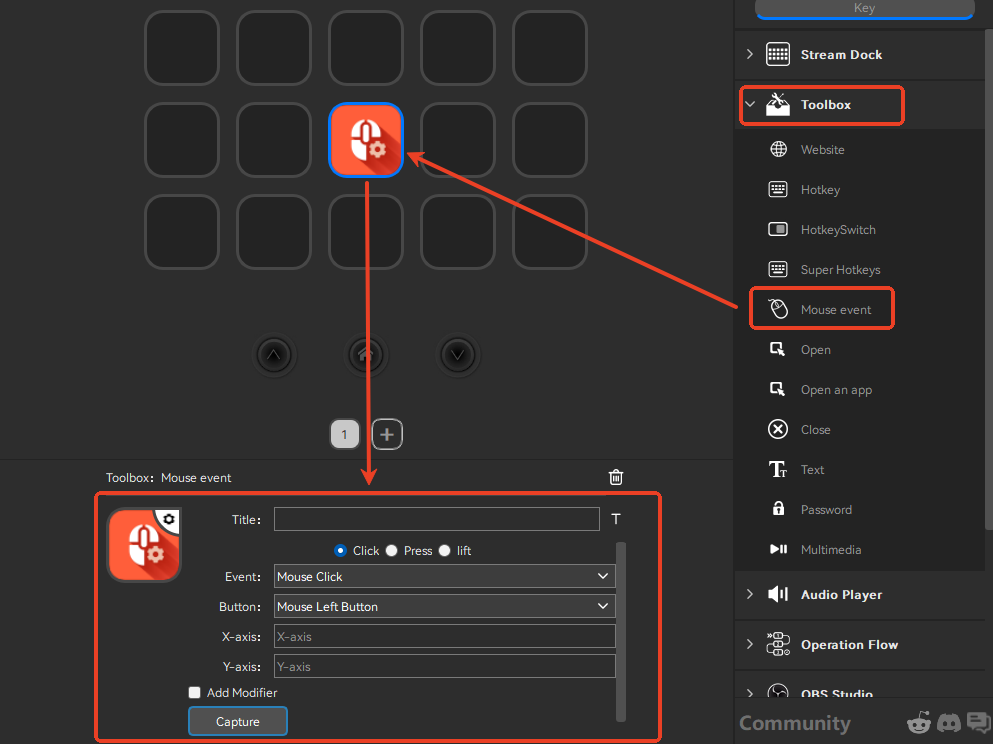
Task: Open the Discord community icon
Action: coord(948,722)
